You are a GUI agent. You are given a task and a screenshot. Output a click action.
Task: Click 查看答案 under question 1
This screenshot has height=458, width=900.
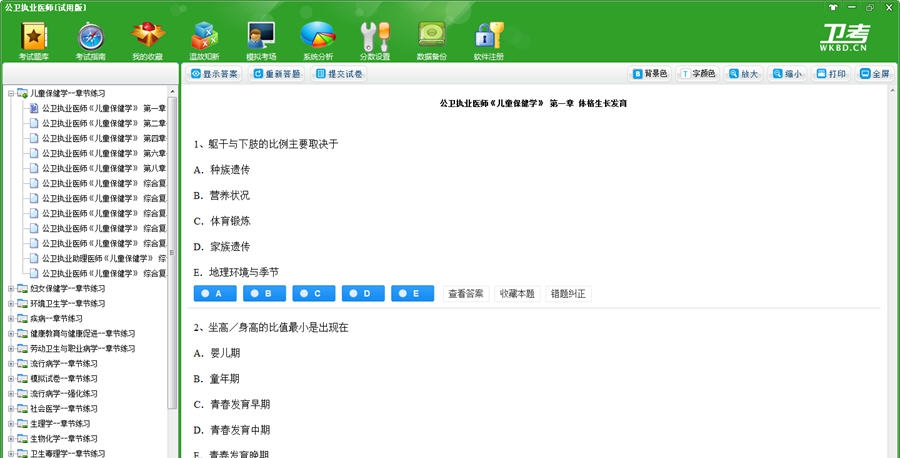[465, 294]
